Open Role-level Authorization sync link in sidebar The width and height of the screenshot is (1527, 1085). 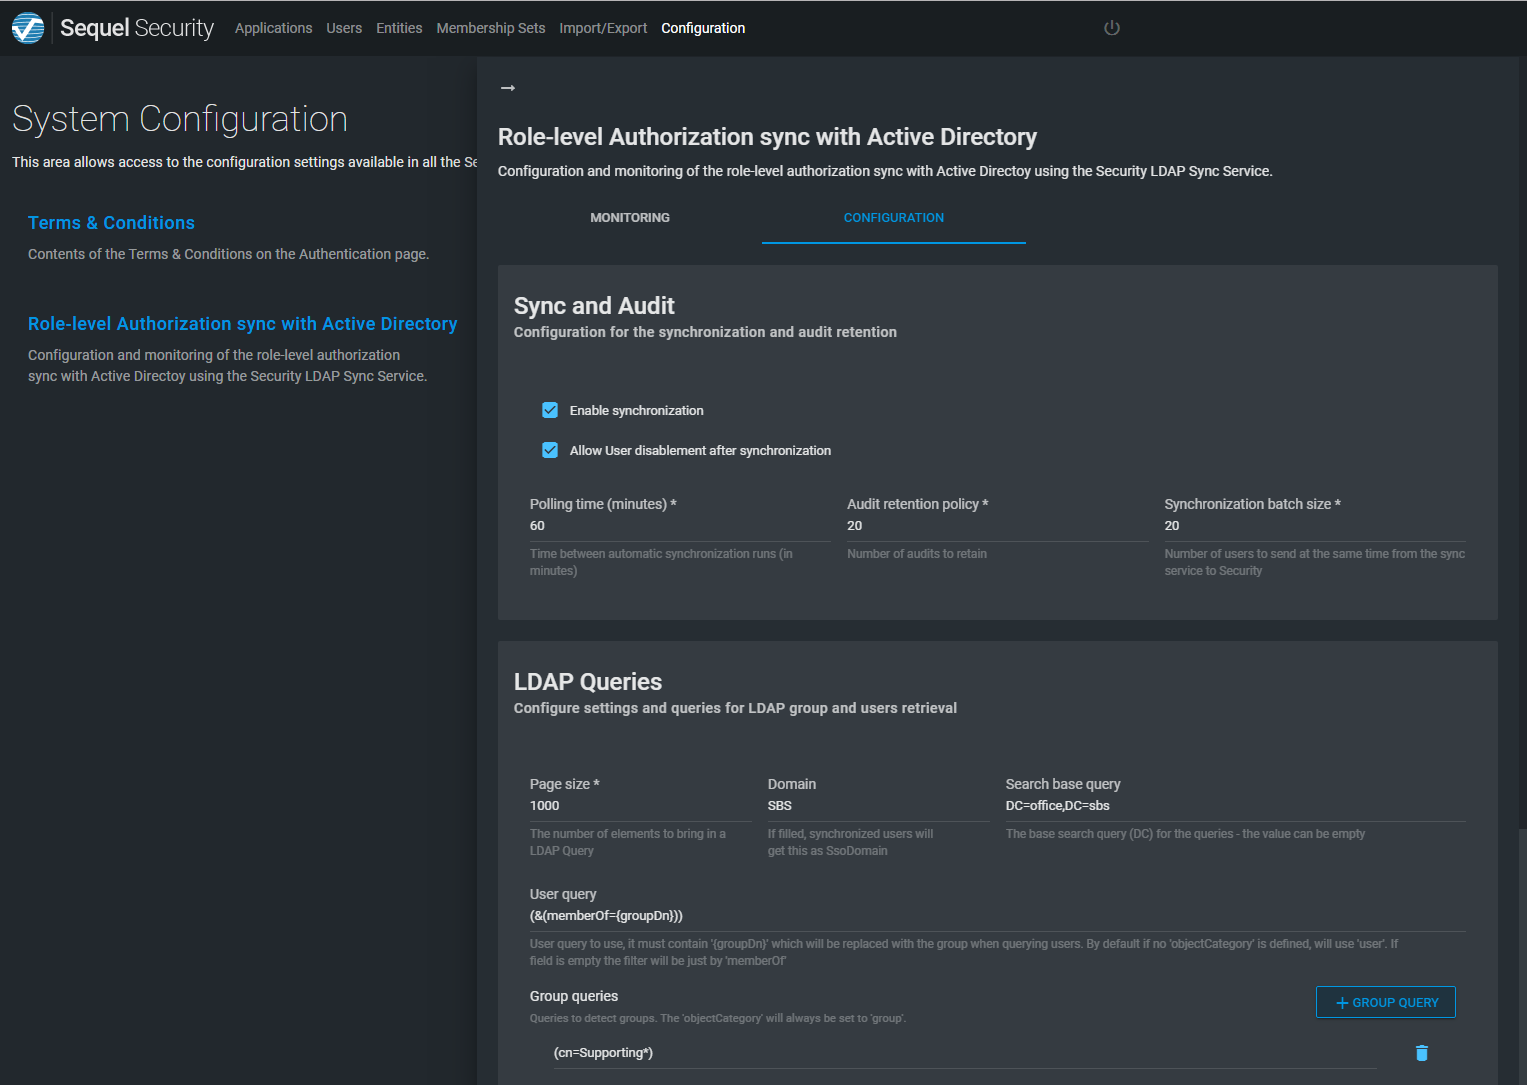(242, 324)
